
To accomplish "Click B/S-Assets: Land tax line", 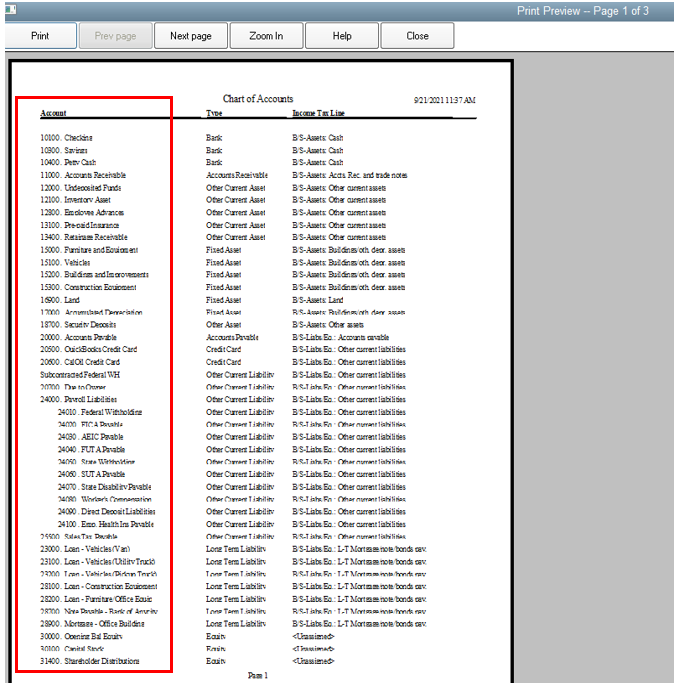I will (318, 300).
